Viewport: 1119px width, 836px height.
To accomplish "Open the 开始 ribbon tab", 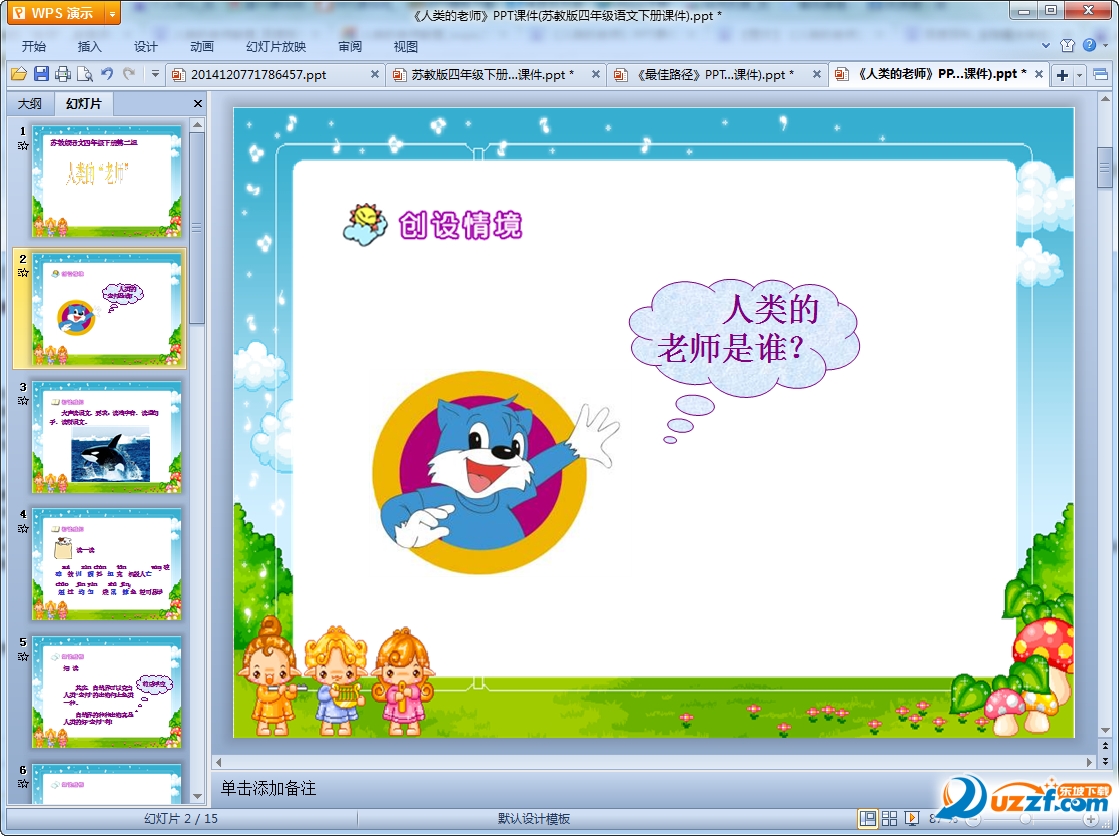I will tap(34, 46).
